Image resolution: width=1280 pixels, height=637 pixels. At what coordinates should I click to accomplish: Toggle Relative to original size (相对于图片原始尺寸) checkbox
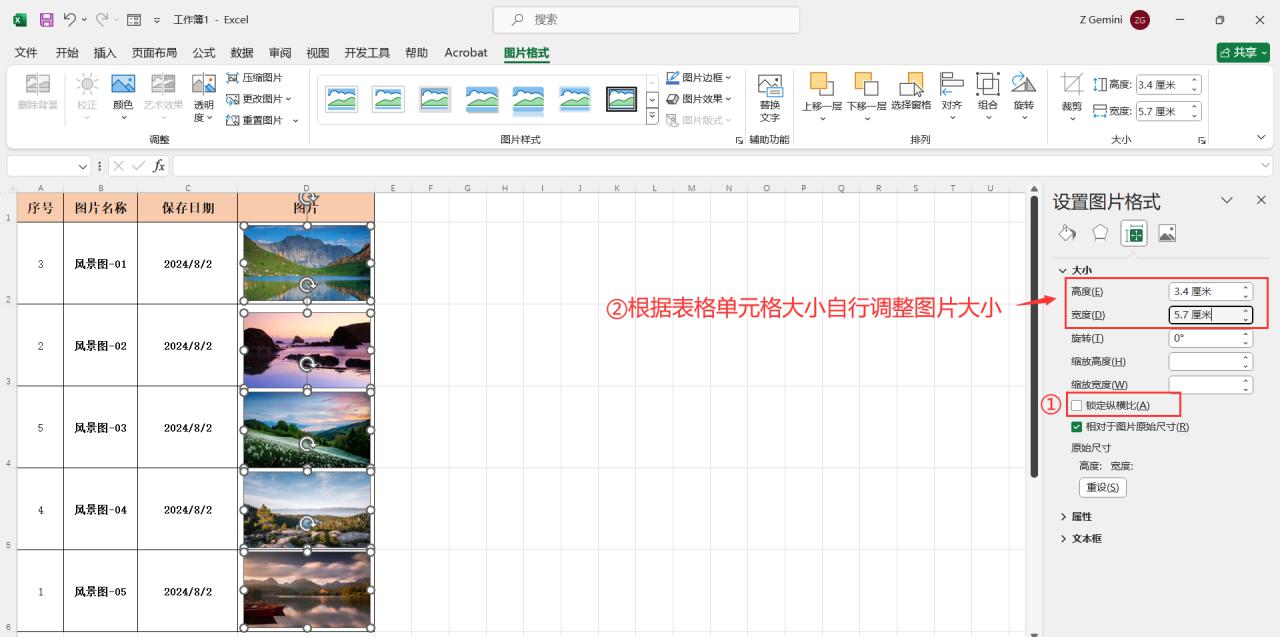[1077, 427]
